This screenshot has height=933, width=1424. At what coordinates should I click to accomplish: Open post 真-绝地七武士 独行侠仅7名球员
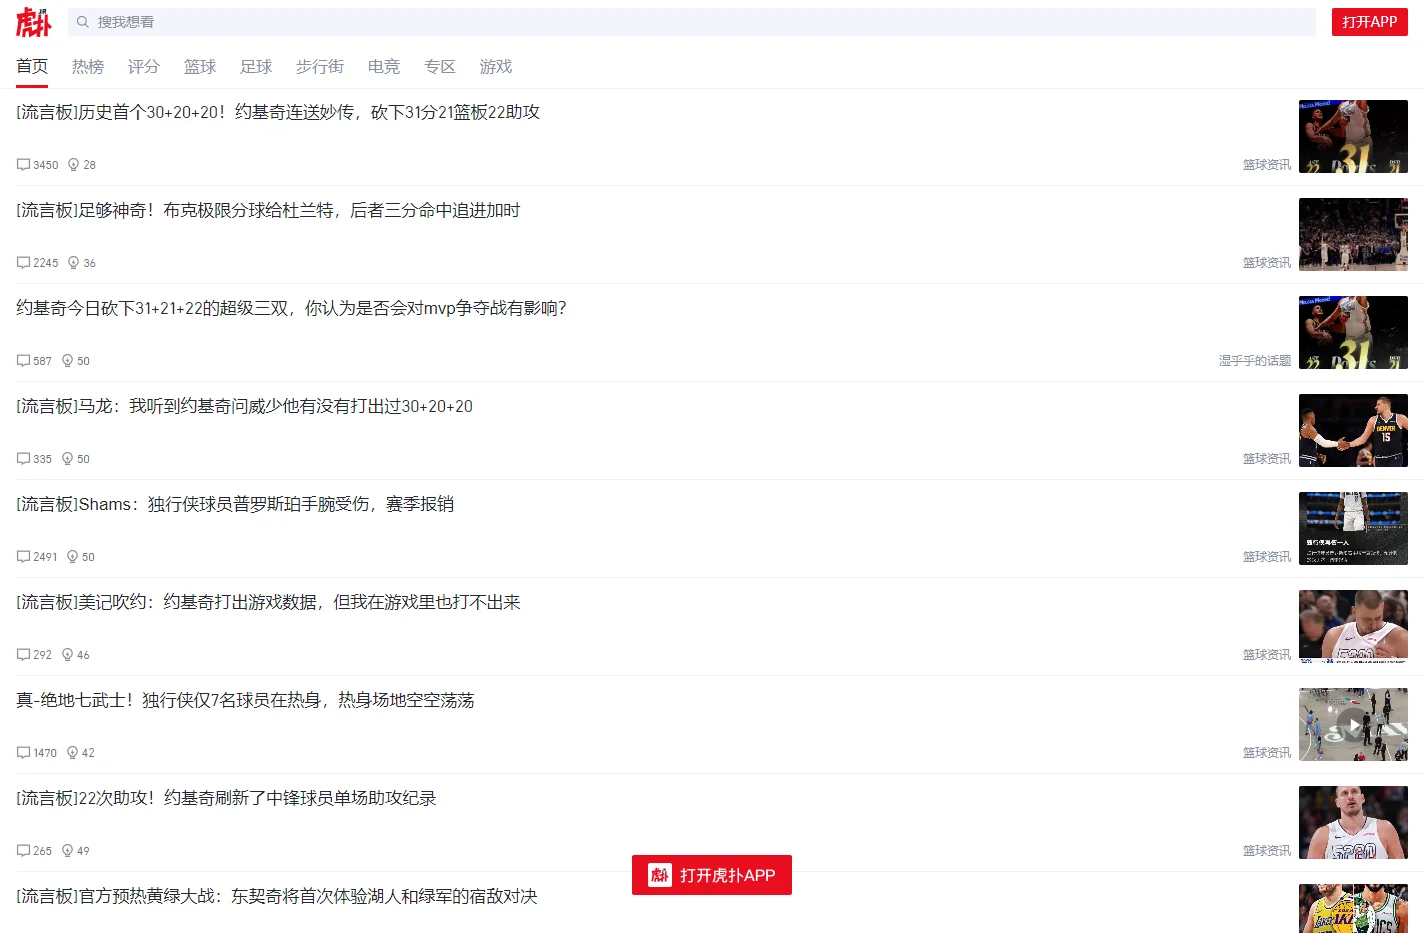(245, 700)
